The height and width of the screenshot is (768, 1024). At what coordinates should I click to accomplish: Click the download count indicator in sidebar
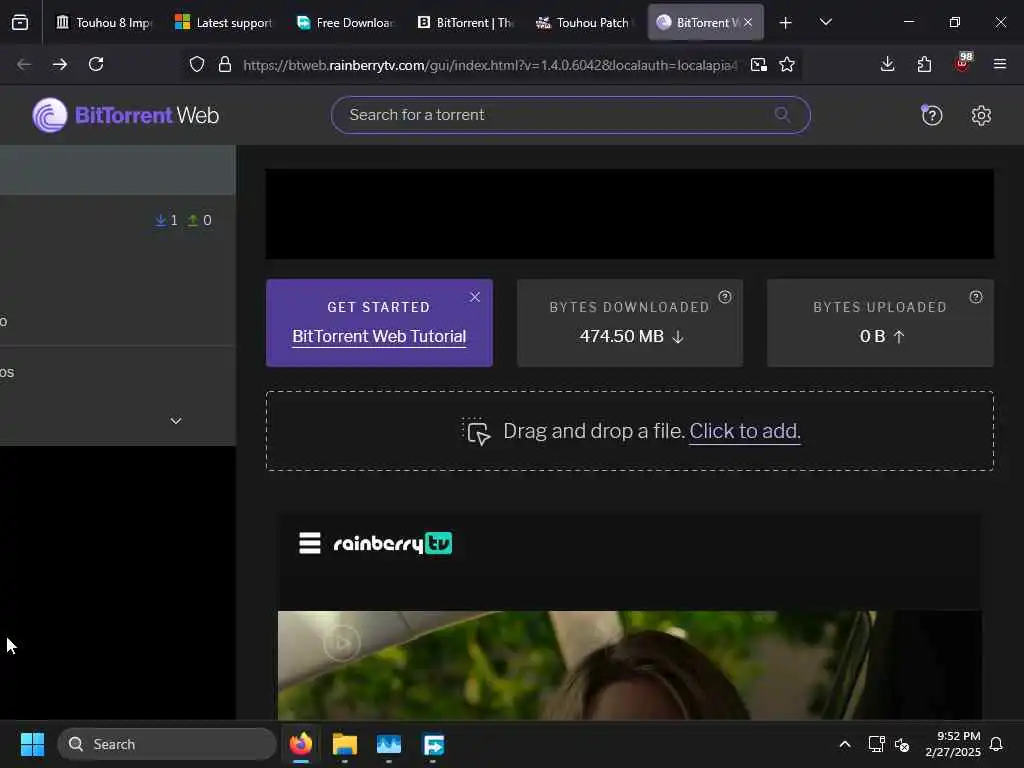[x=166, y=220]
